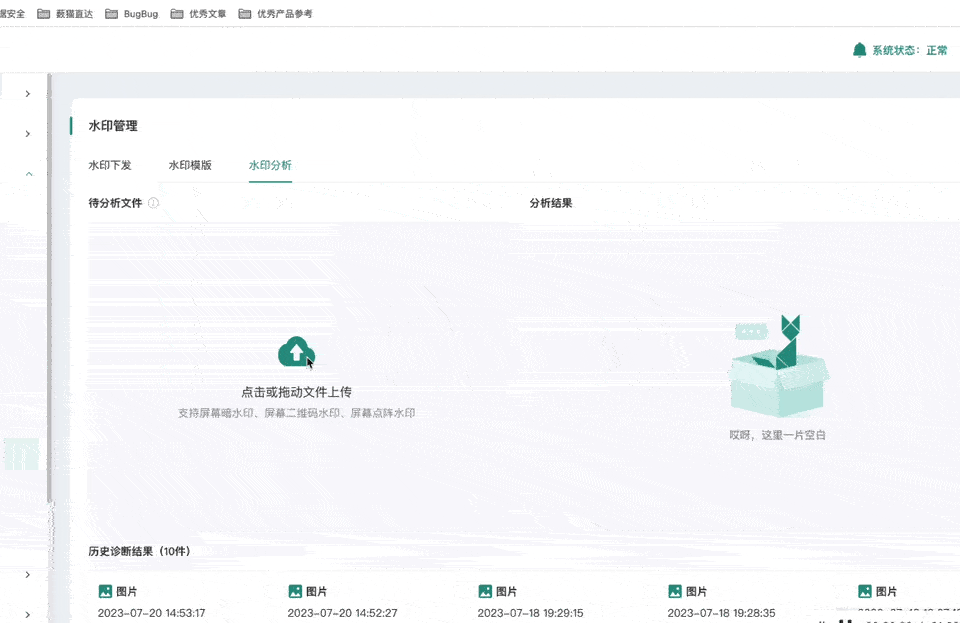Viewport: 960px width, 623px height.
Task: Expand the bottommost sidebar chevron item
Action: (28, 614)
